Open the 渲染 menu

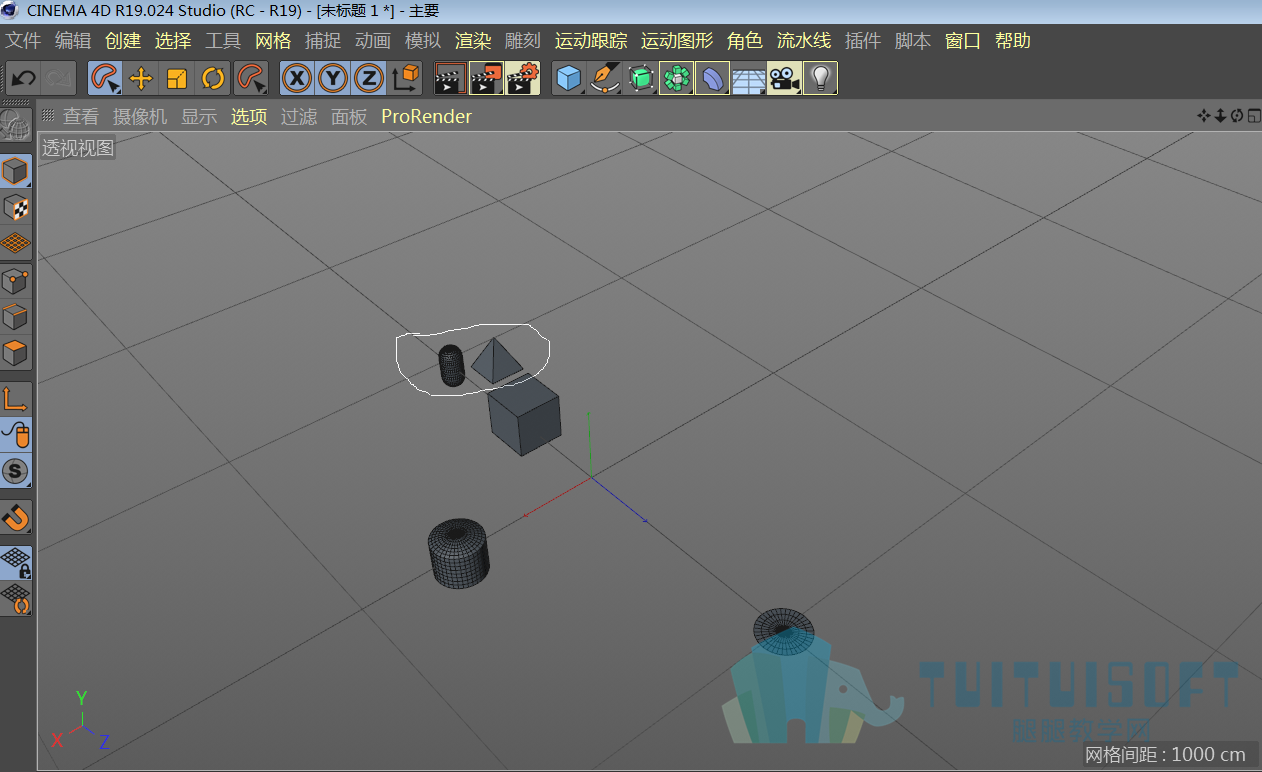click(x=473, y=41)
